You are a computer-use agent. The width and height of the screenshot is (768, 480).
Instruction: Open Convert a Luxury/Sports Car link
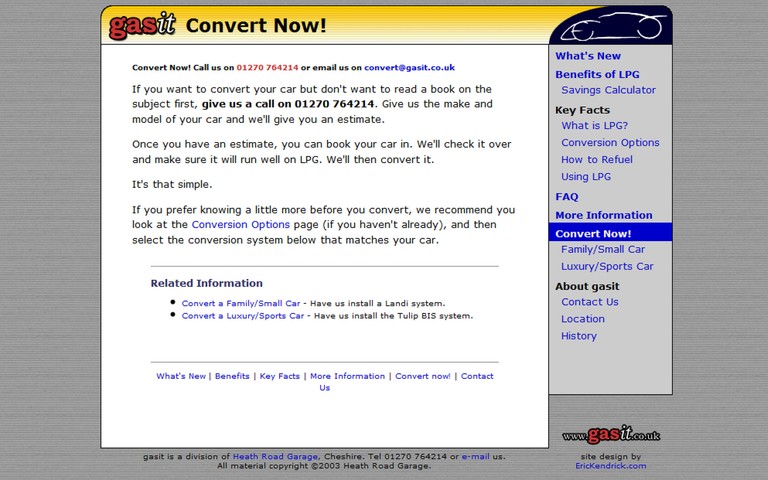tap(243, 316)
